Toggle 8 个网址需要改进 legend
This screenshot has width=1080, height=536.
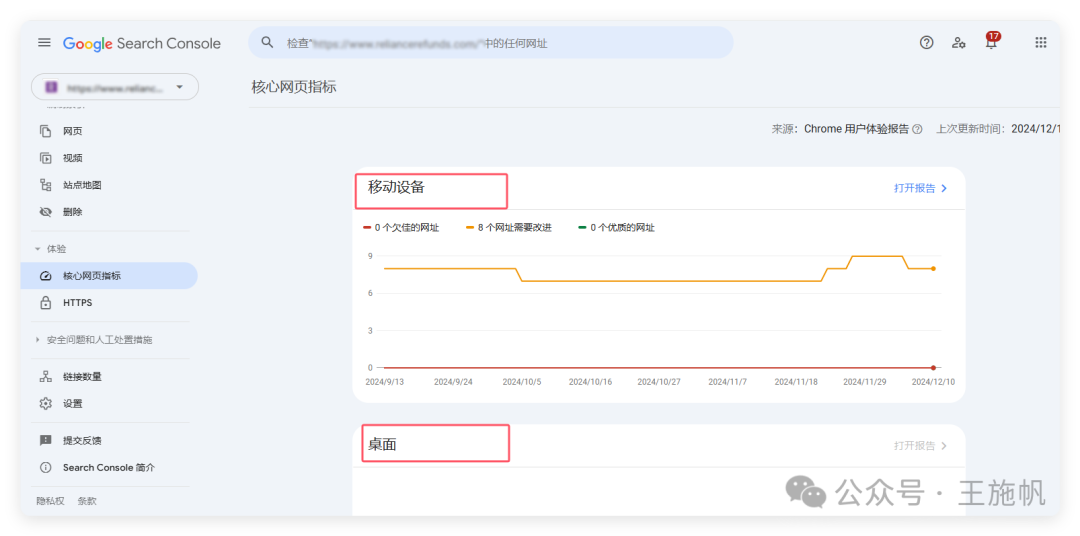tap(509, 227)
